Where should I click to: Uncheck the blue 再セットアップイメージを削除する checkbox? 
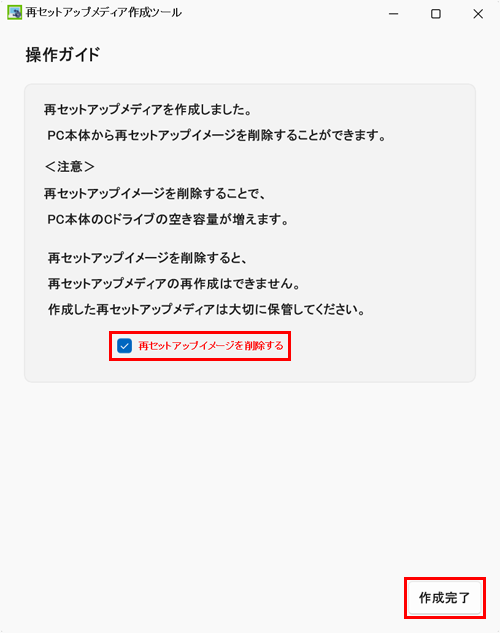[124, 346]
